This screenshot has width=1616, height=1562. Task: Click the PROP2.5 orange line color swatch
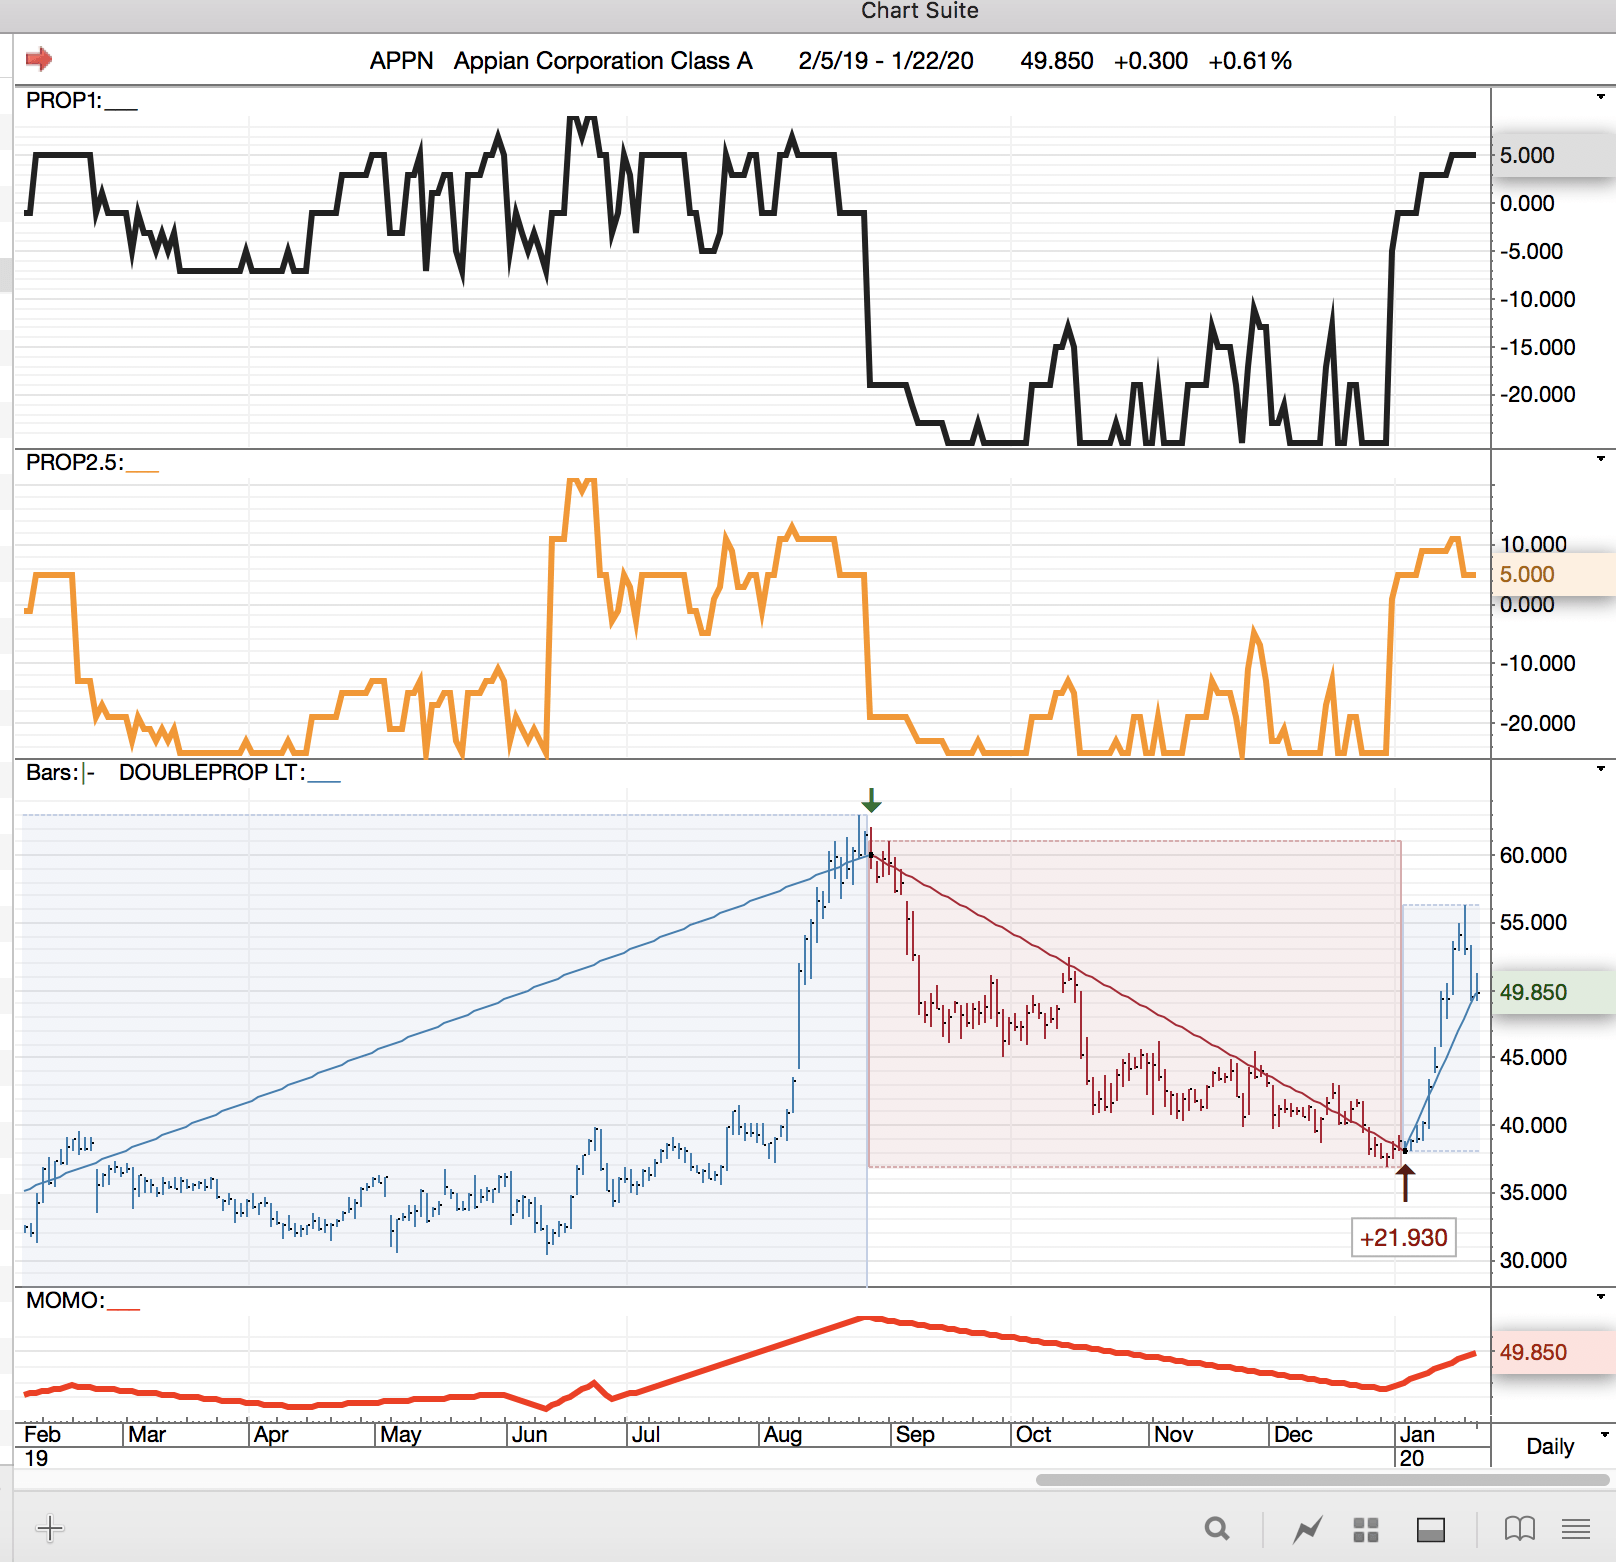click(x=142, y=470)
